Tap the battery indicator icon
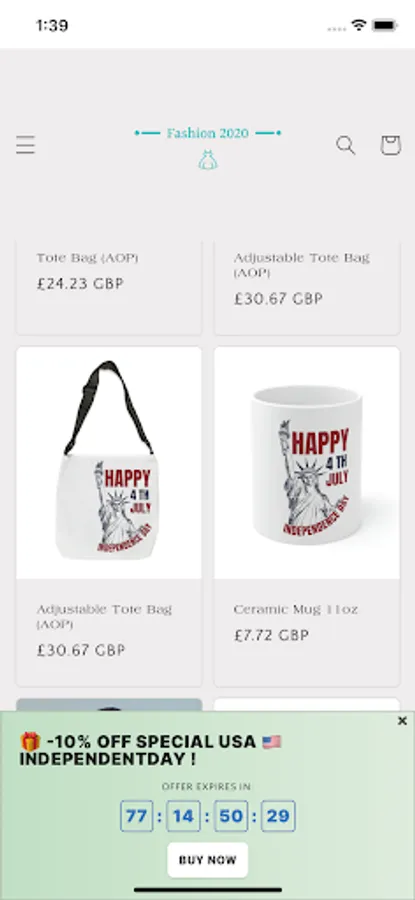The image size is (415, 900). (385, 25)
